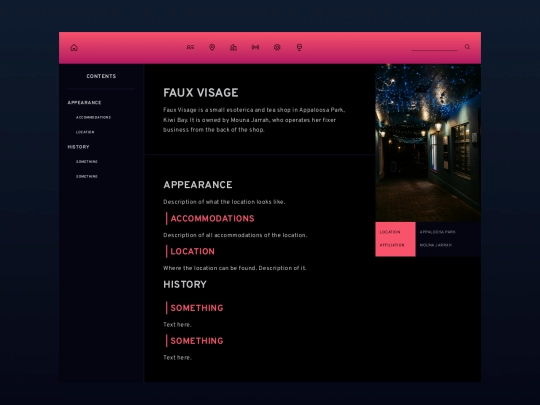Image resolution: width=540 pixels, height=405 pixels.
Task: Click "Description of all accommodations of the location."
Action: click(235, 235)
